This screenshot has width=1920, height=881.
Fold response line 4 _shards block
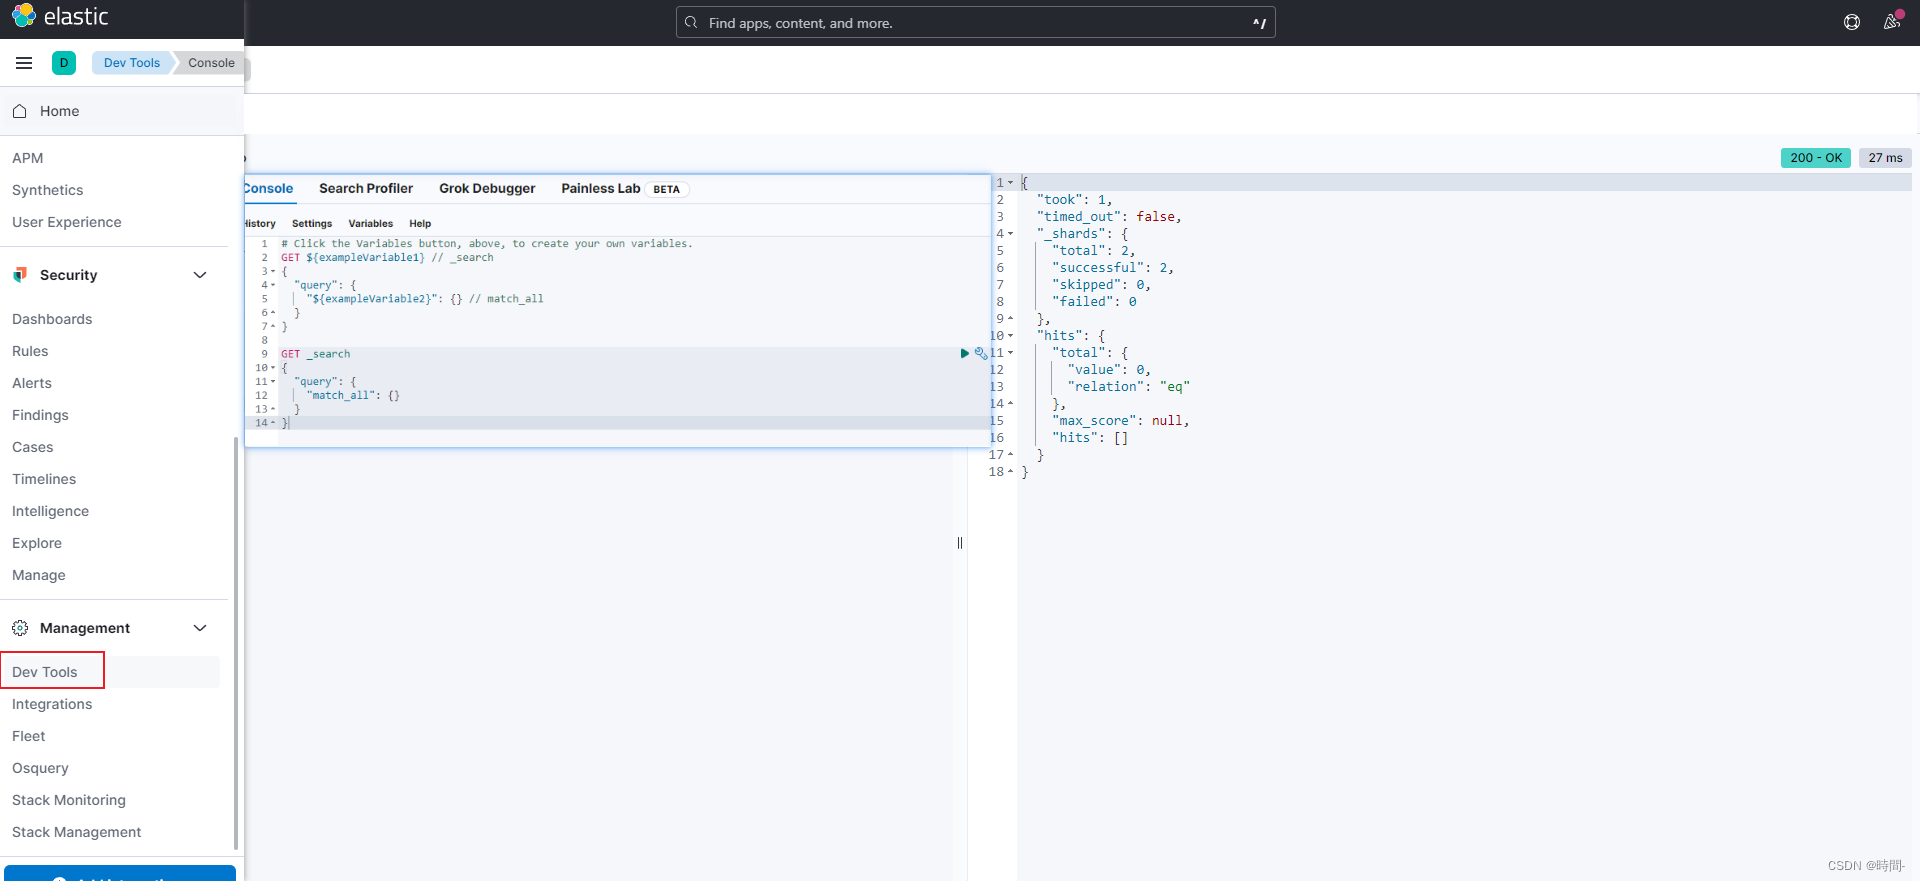pos(1010,234)
